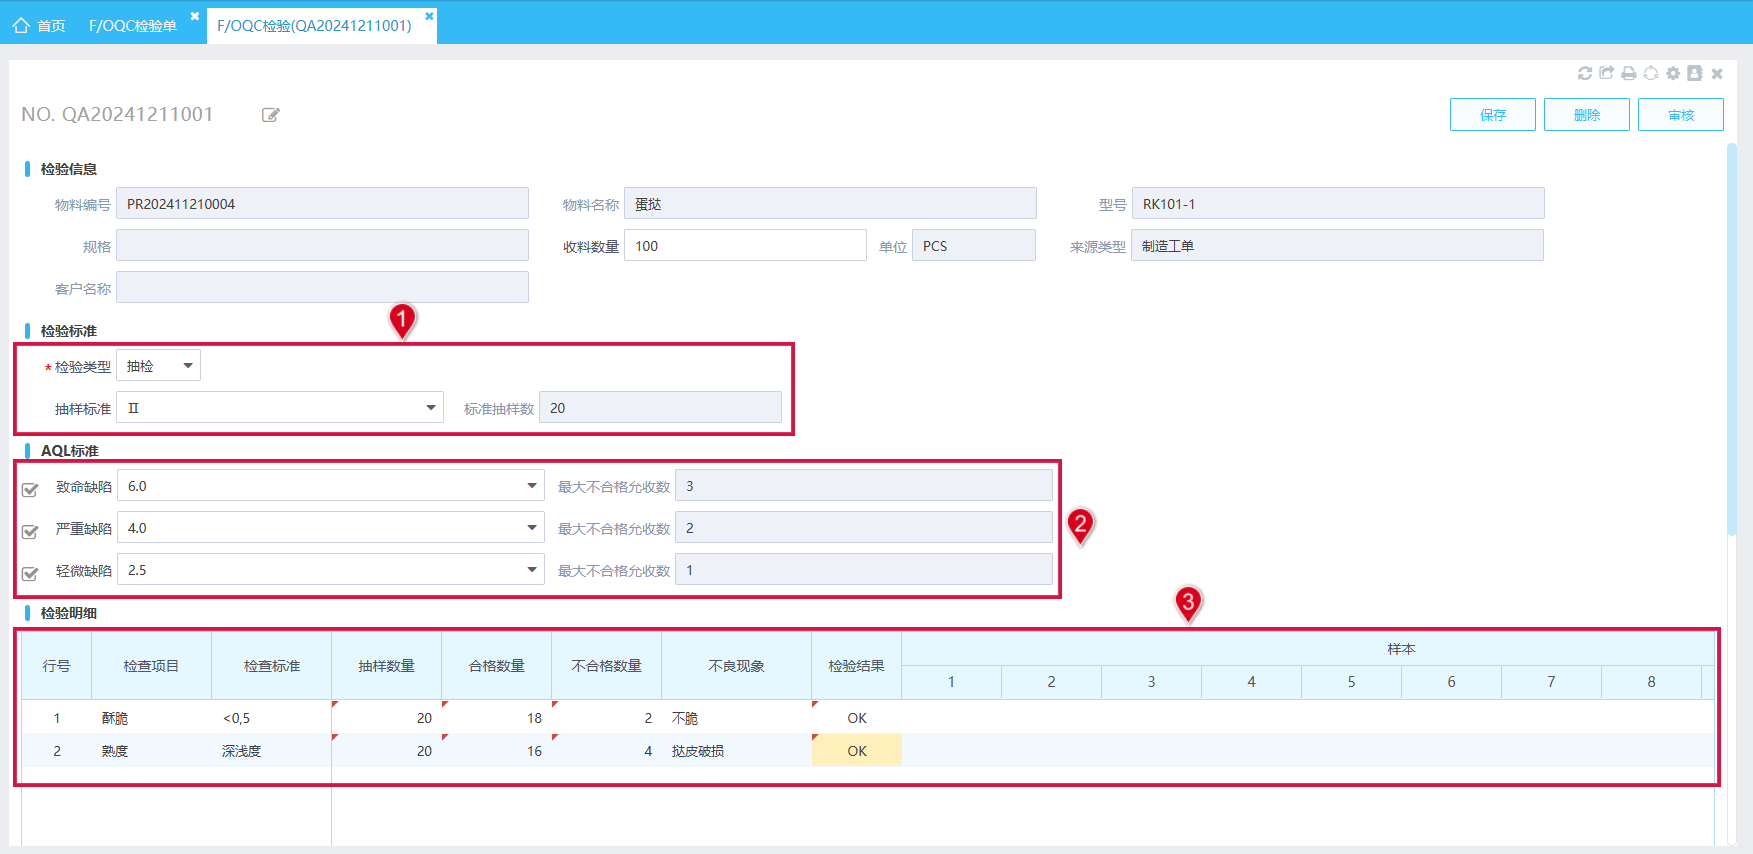The width and height of the screenshot is (1753, 854).
Task: Click the 来源类型 field showing 制造工单
Action: pos(1338,246)
